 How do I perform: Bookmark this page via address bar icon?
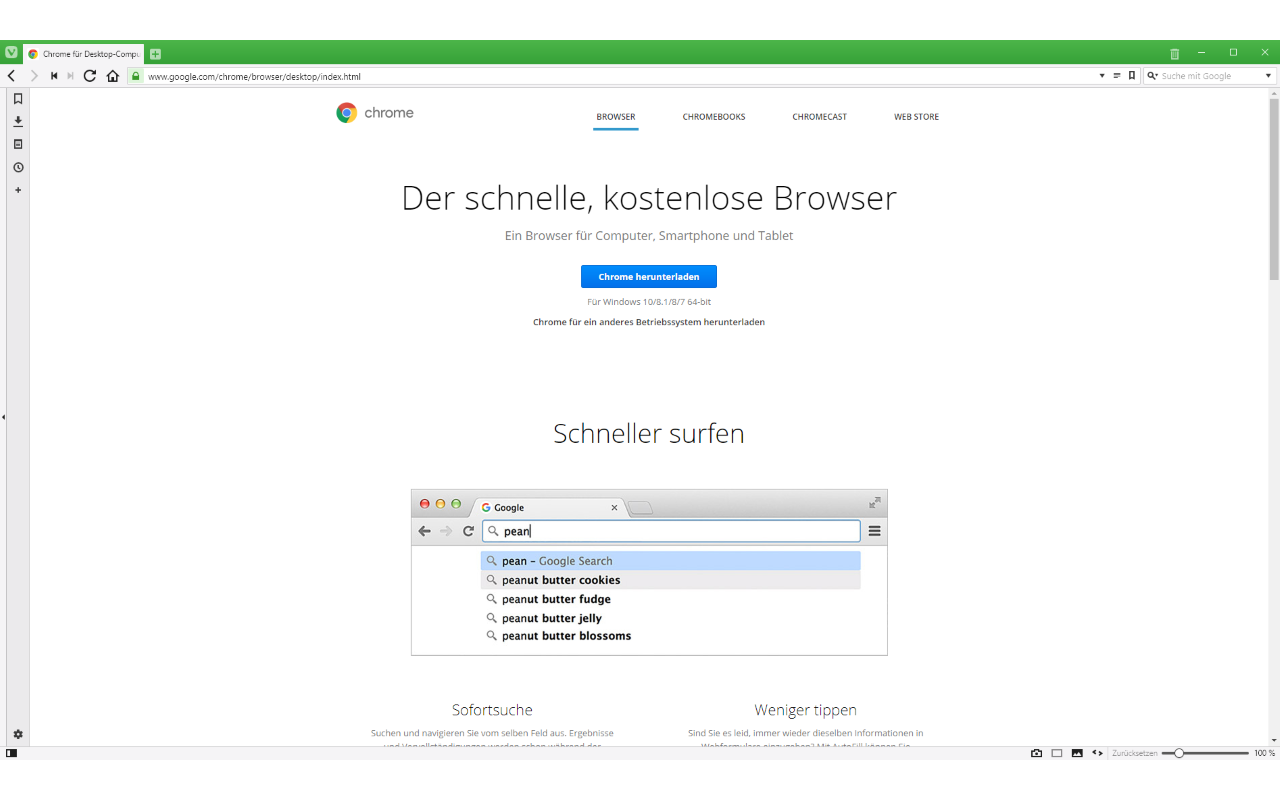click(1132, 76)
